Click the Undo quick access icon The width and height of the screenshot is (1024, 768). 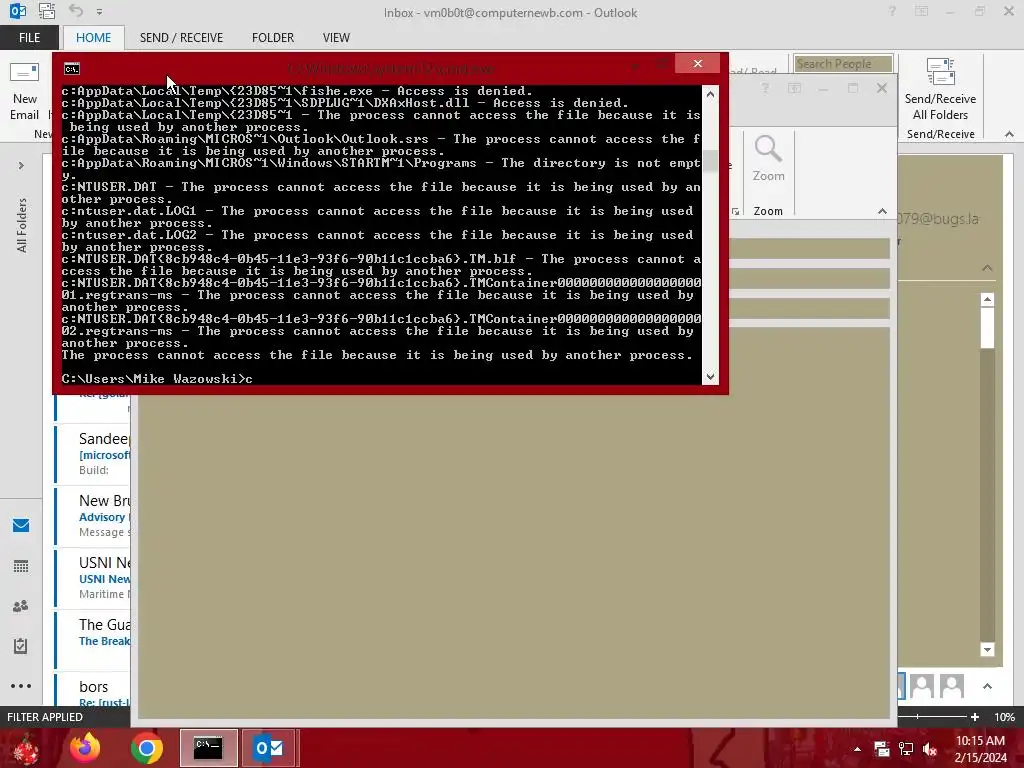point(76,11)
